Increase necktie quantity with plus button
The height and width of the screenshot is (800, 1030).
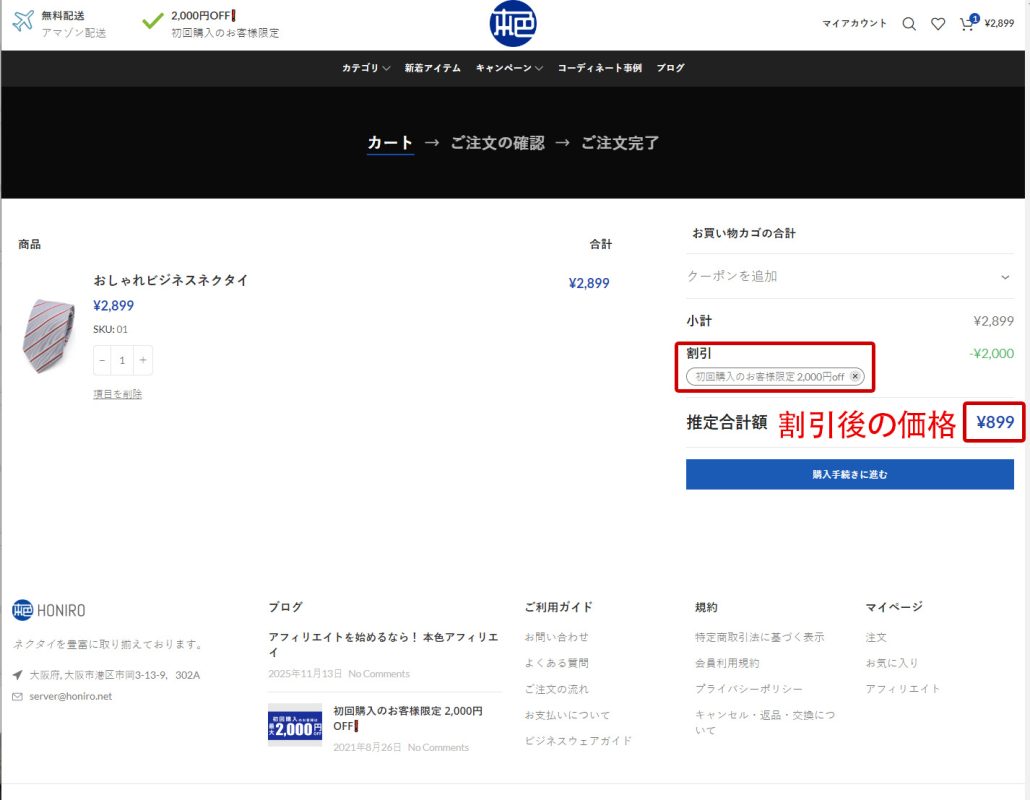(x=143, y=361)
